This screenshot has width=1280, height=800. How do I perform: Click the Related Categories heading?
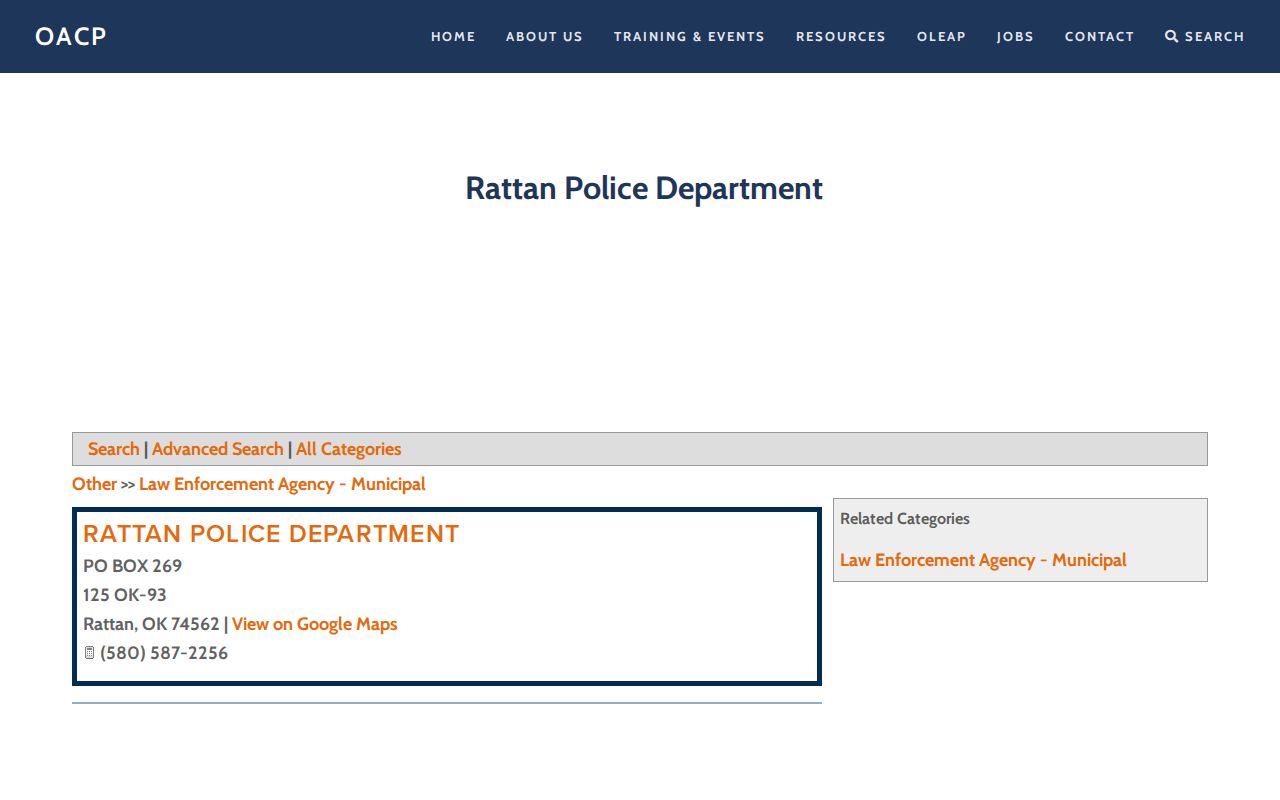pyautogui.click(x=905, y=519)
